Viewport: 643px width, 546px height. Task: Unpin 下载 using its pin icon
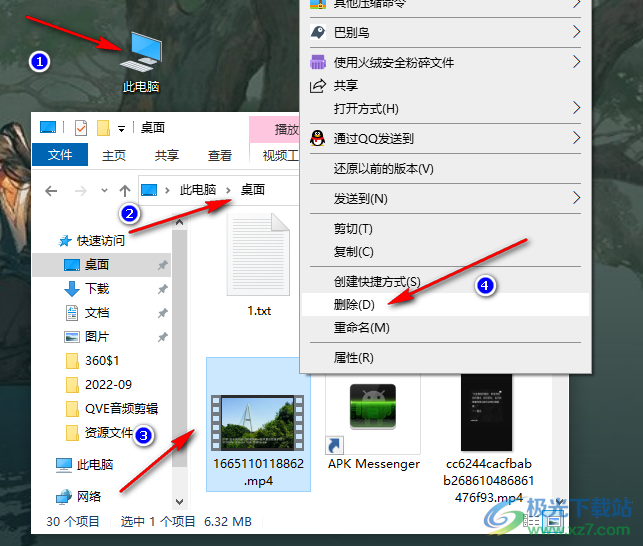162,289
